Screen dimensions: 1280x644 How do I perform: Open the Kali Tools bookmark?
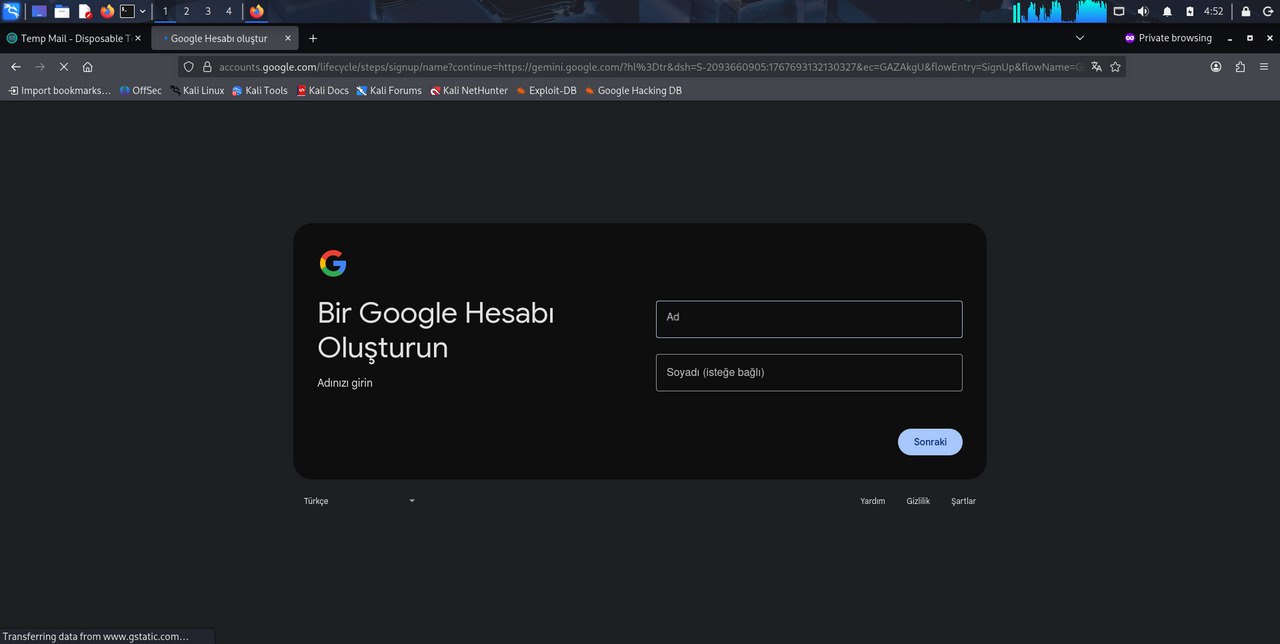coord(260,91)
